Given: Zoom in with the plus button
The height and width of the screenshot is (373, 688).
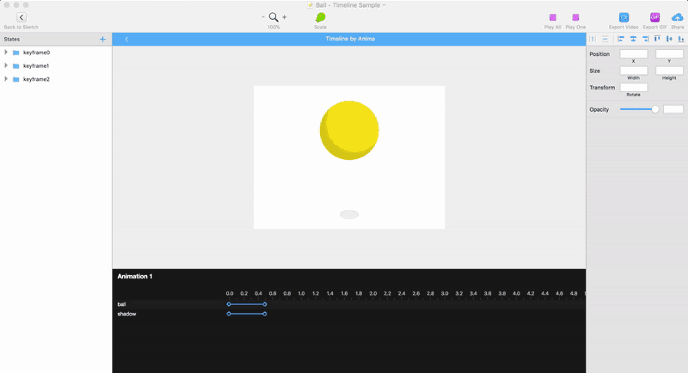Looking at the screenshot, I should pyautogui.click(x=284, y=17).
